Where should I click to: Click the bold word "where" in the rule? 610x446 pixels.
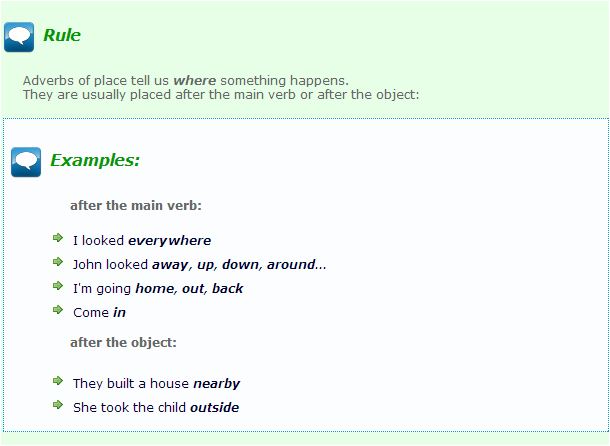click(x=195, y=80)
